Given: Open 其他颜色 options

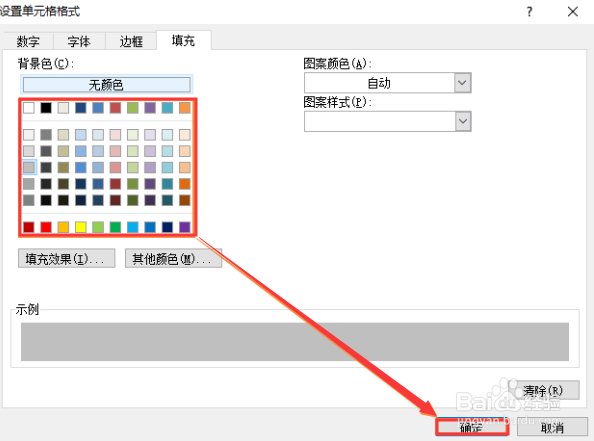Looking at the screenshot, I should 174,258.
